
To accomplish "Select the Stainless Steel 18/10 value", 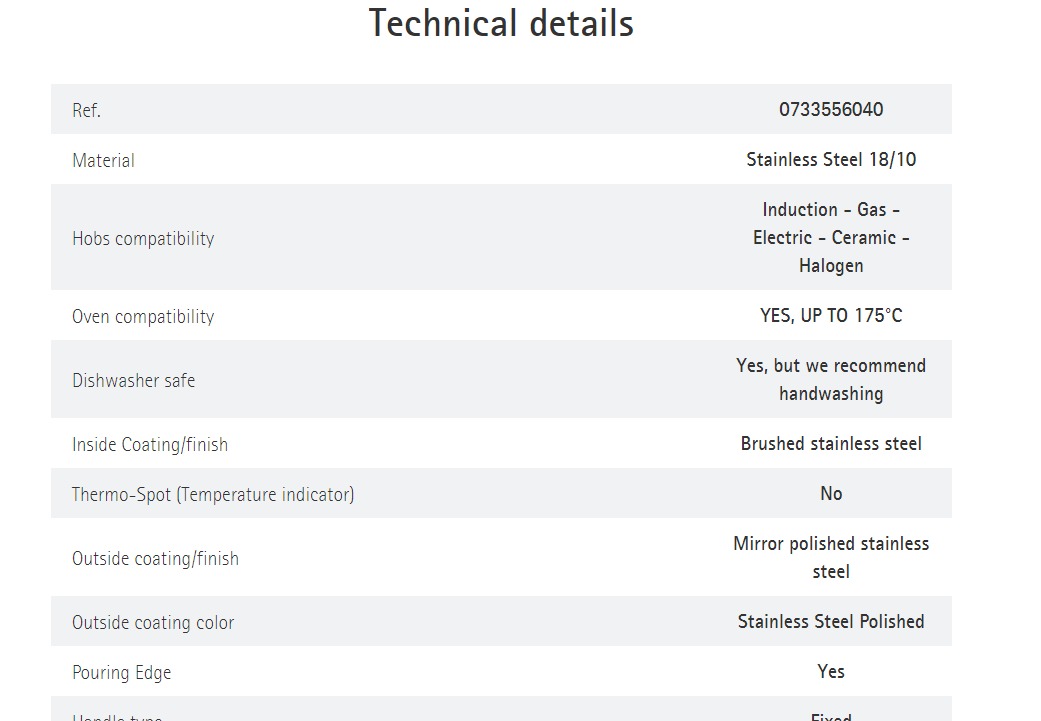I will [x=831, y=160].
